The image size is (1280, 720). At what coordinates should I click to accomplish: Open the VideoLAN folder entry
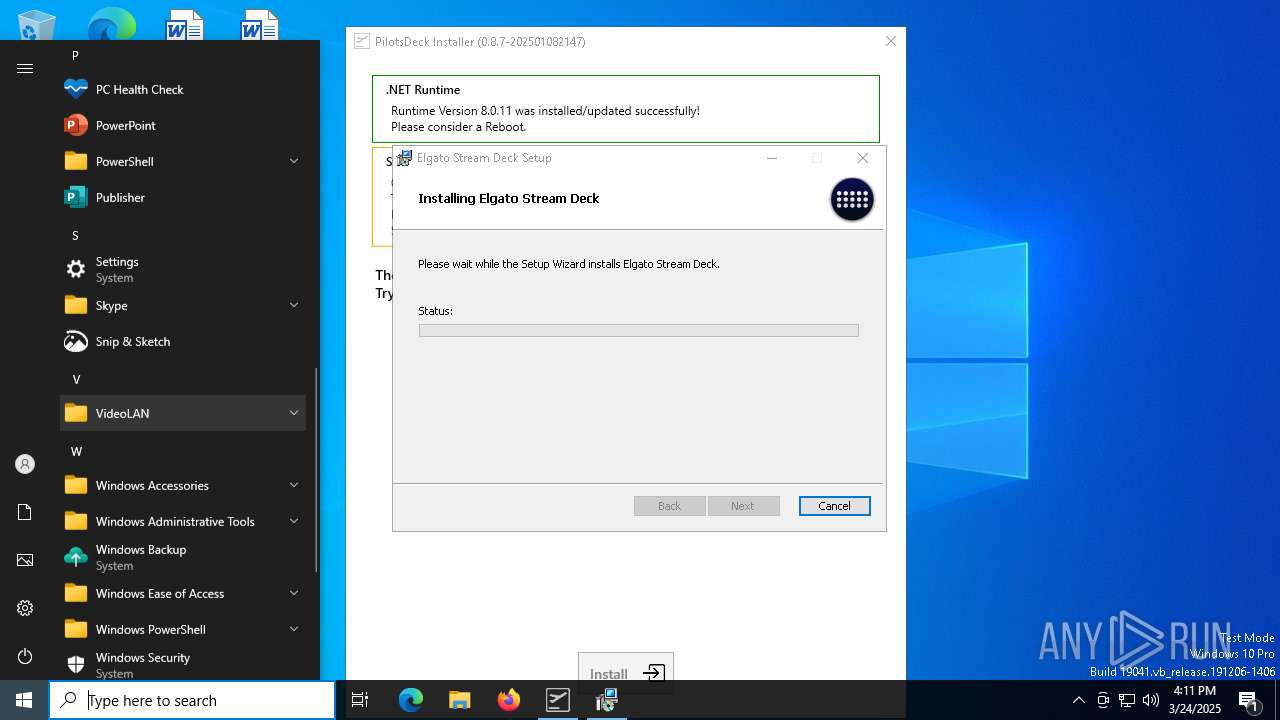tap(183, 413)
